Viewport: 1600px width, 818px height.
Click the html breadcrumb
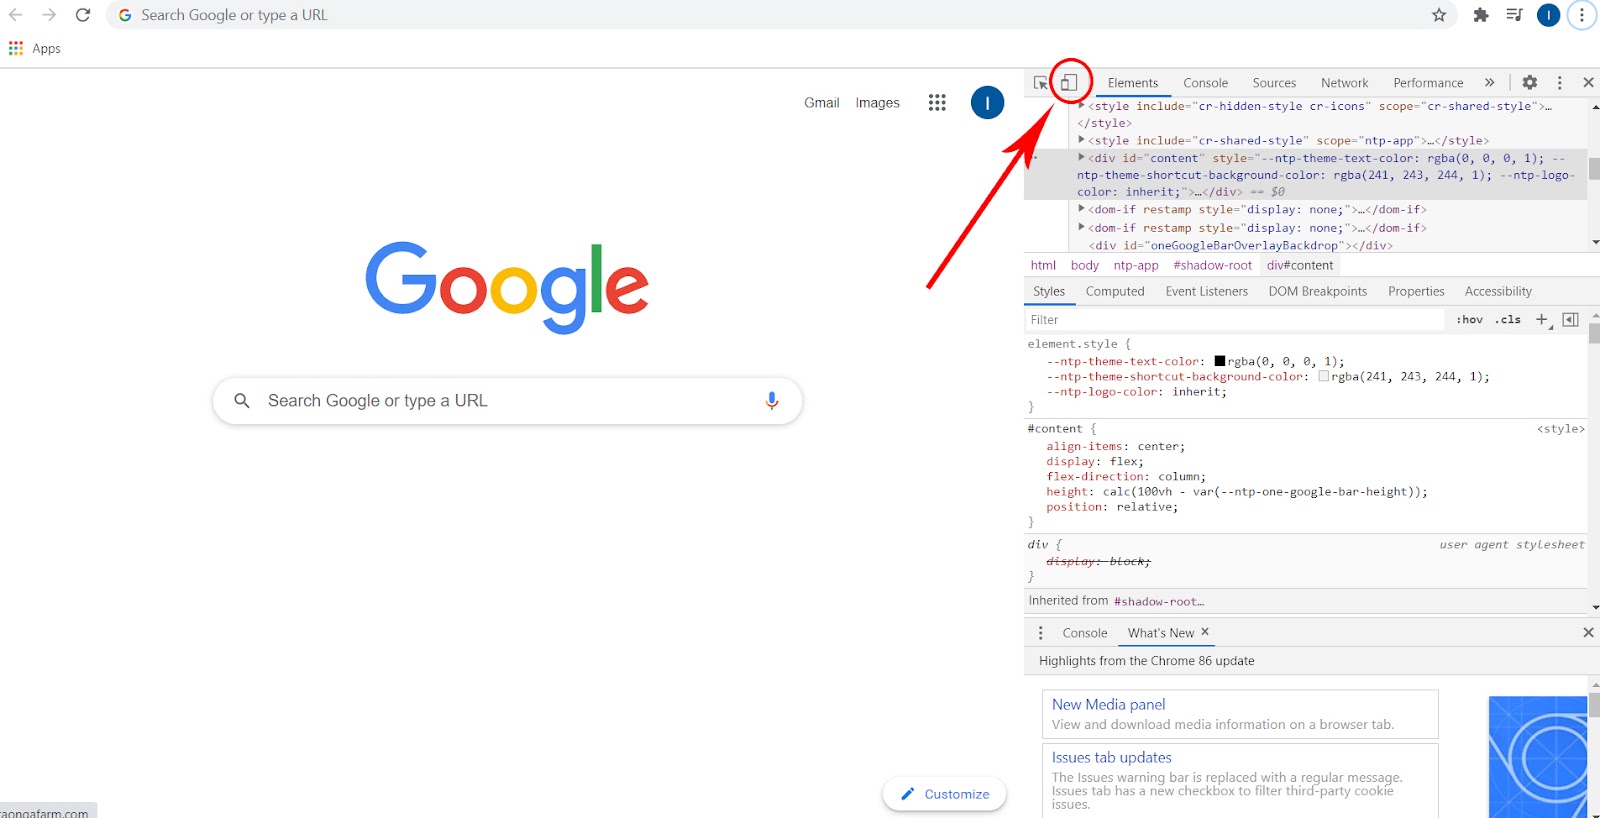tap(1043, 265)
